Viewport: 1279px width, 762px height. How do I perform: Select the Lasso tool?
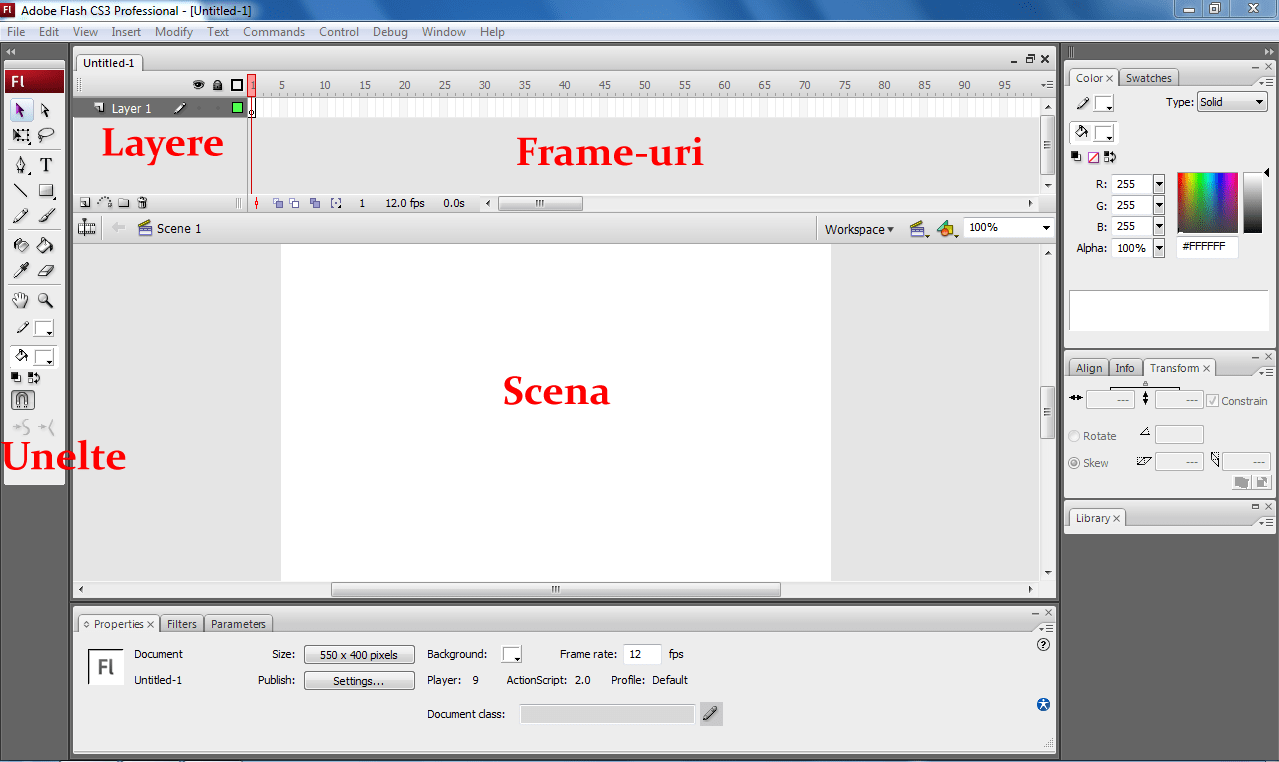pos(46,135)
